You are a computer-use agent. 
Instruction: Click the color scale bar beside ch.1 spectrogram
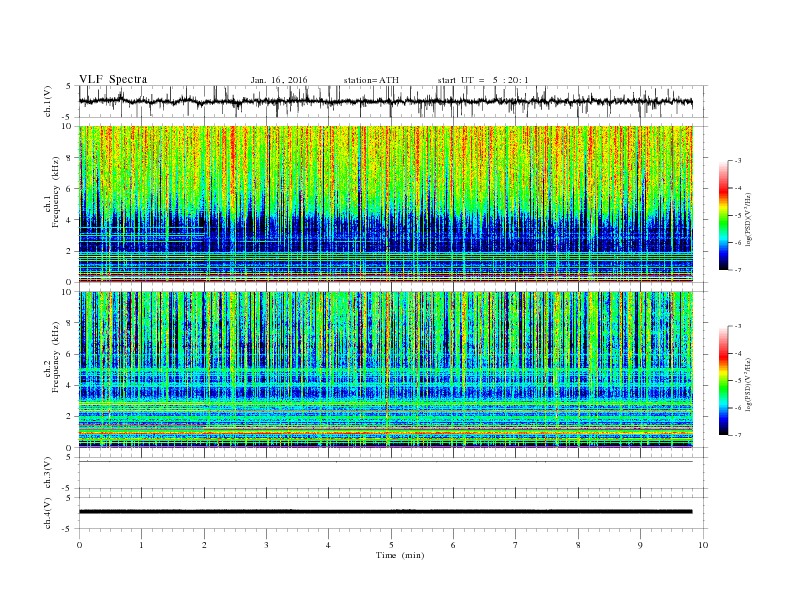pos(723,215)
